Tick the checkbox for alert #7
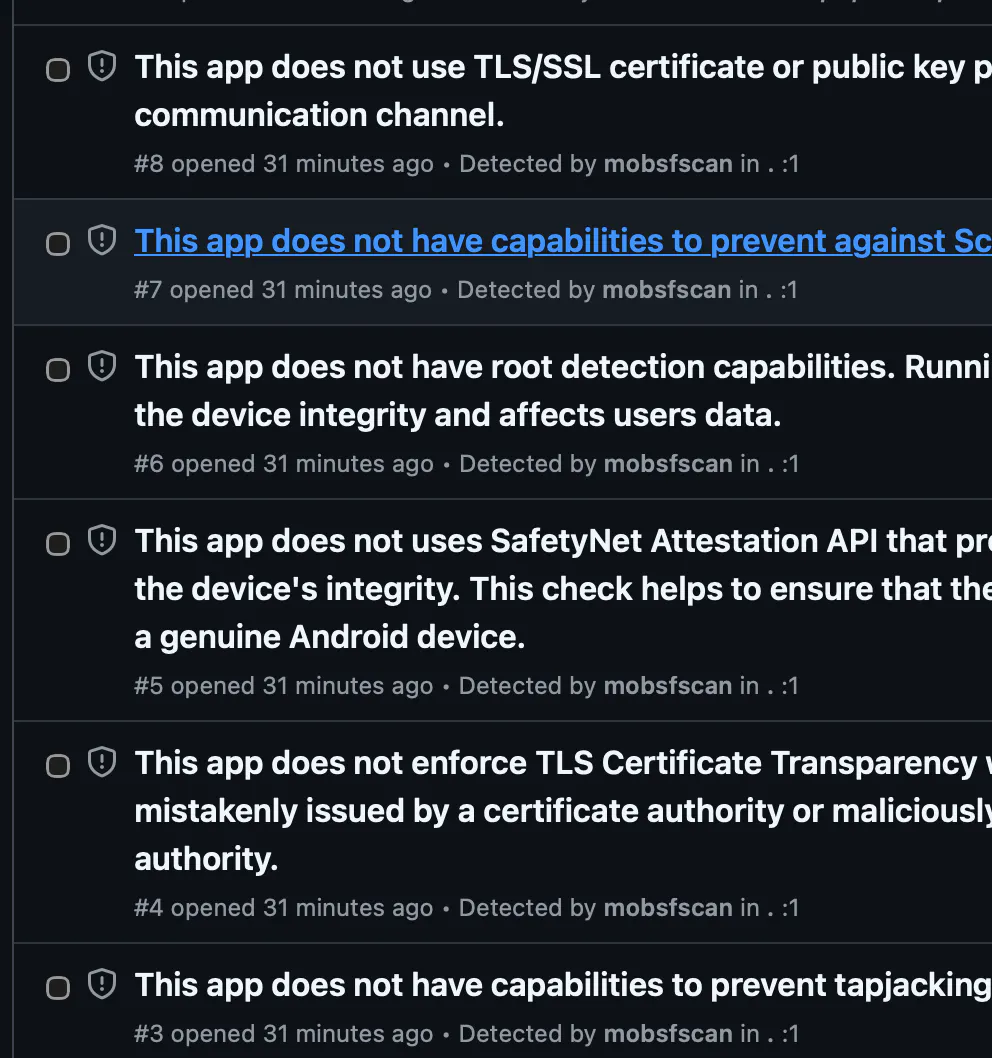 [x=59, y=244]
